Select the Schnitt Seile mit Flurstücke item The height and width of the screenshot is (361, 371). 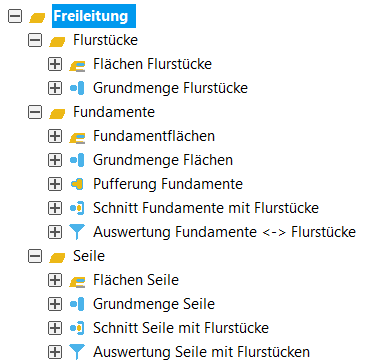(181, 328)
